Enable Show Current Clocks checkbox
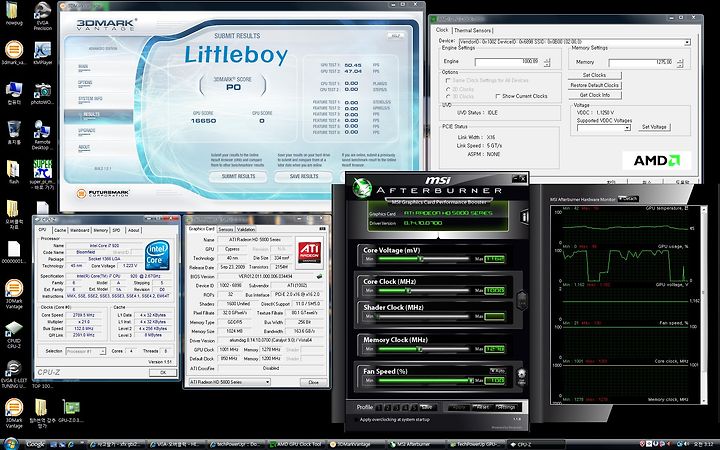The height and width of the screenshot is (450, 720). (x=498, y=96)
